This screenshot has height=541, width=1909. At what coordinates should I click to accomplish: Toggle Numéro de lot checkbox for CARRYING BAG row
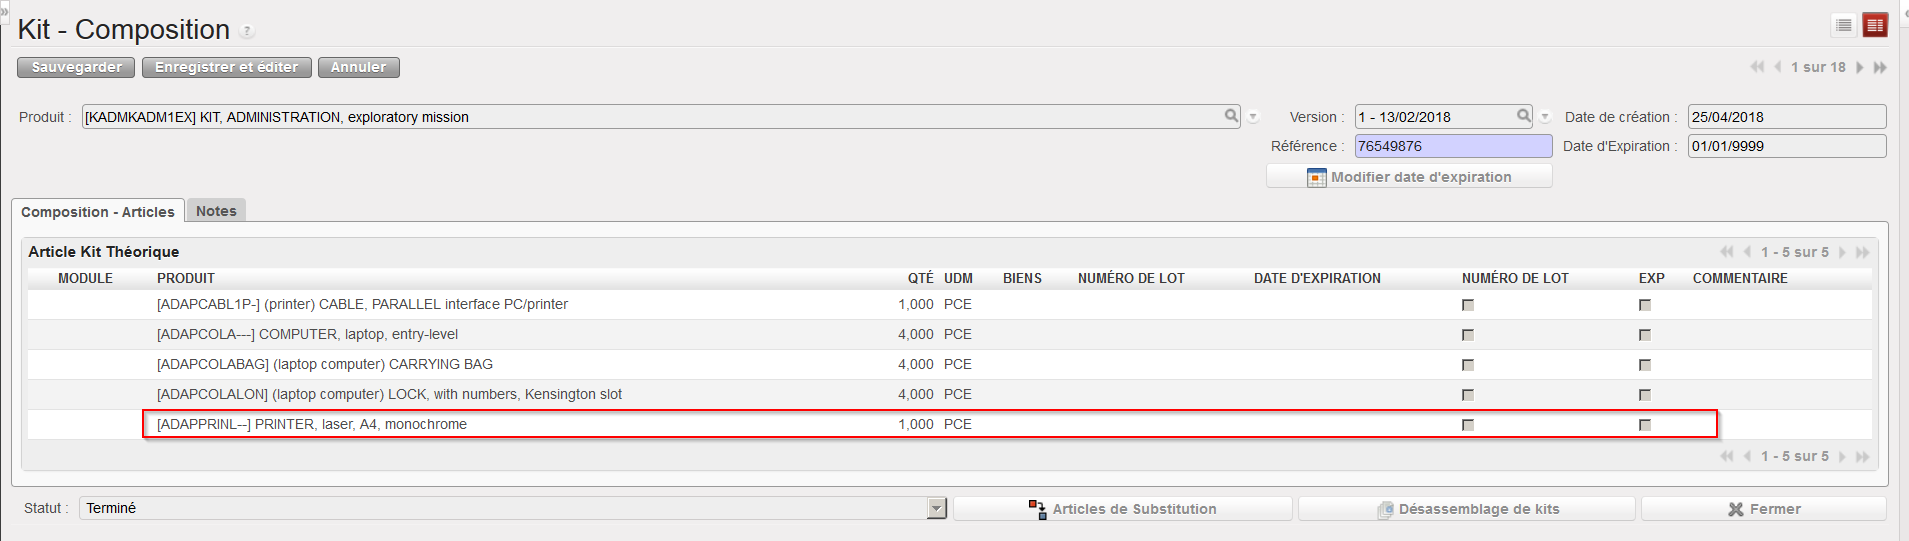[1468, 365]
